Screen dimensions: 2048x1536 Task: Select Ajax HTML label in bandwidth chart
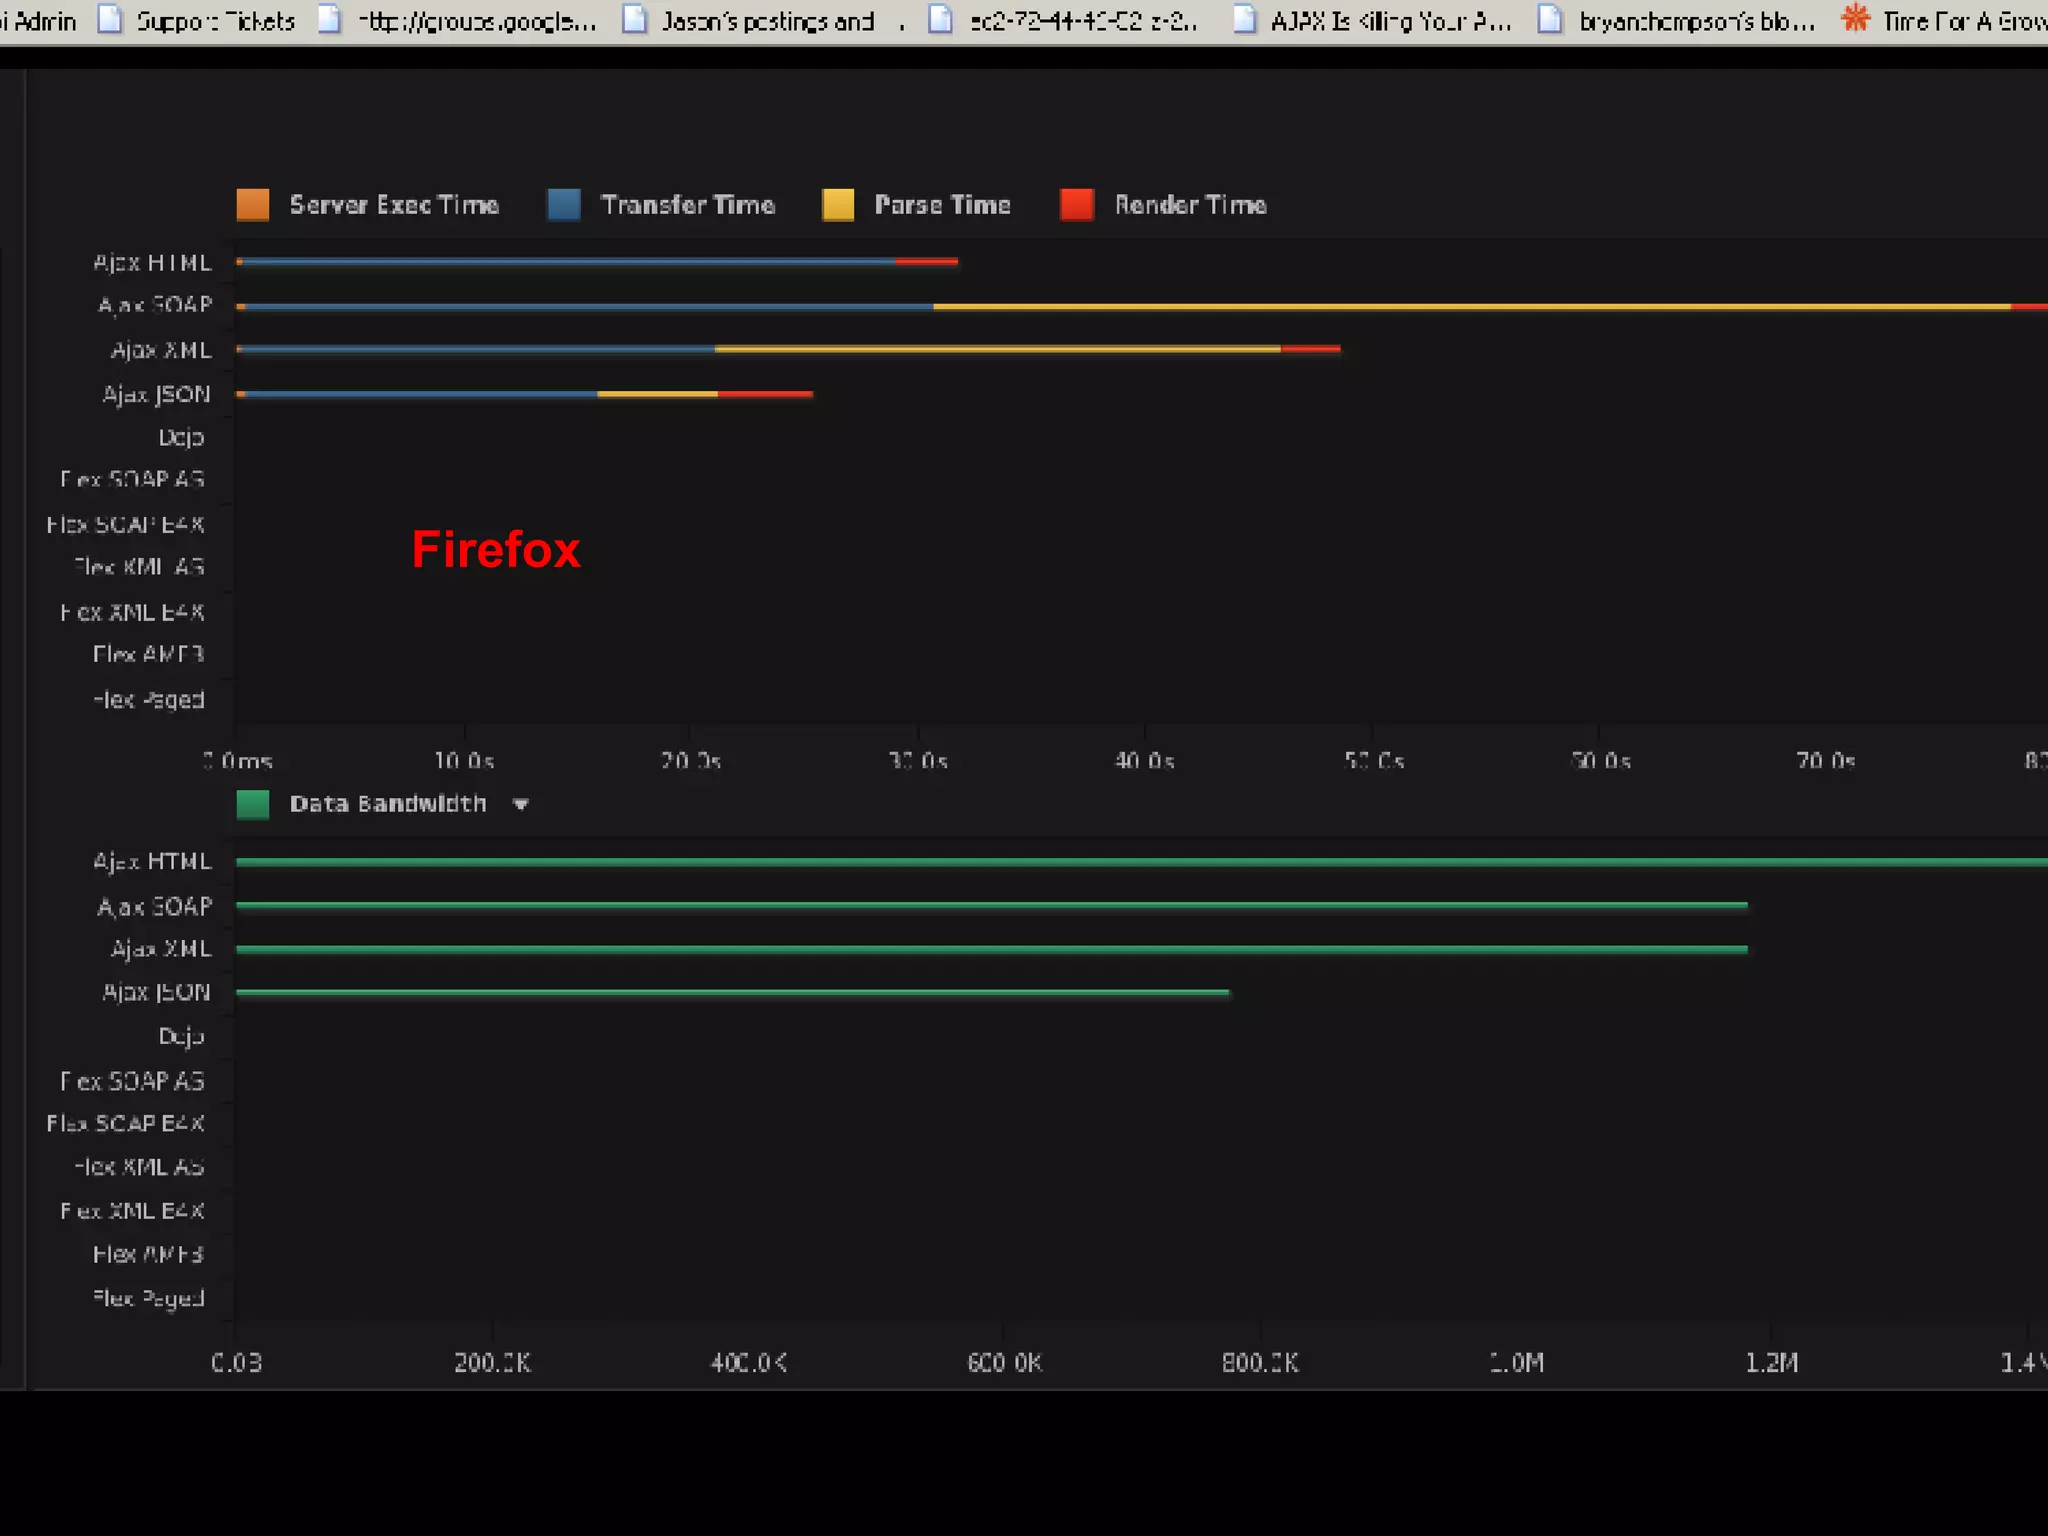[x=152, y=862]
